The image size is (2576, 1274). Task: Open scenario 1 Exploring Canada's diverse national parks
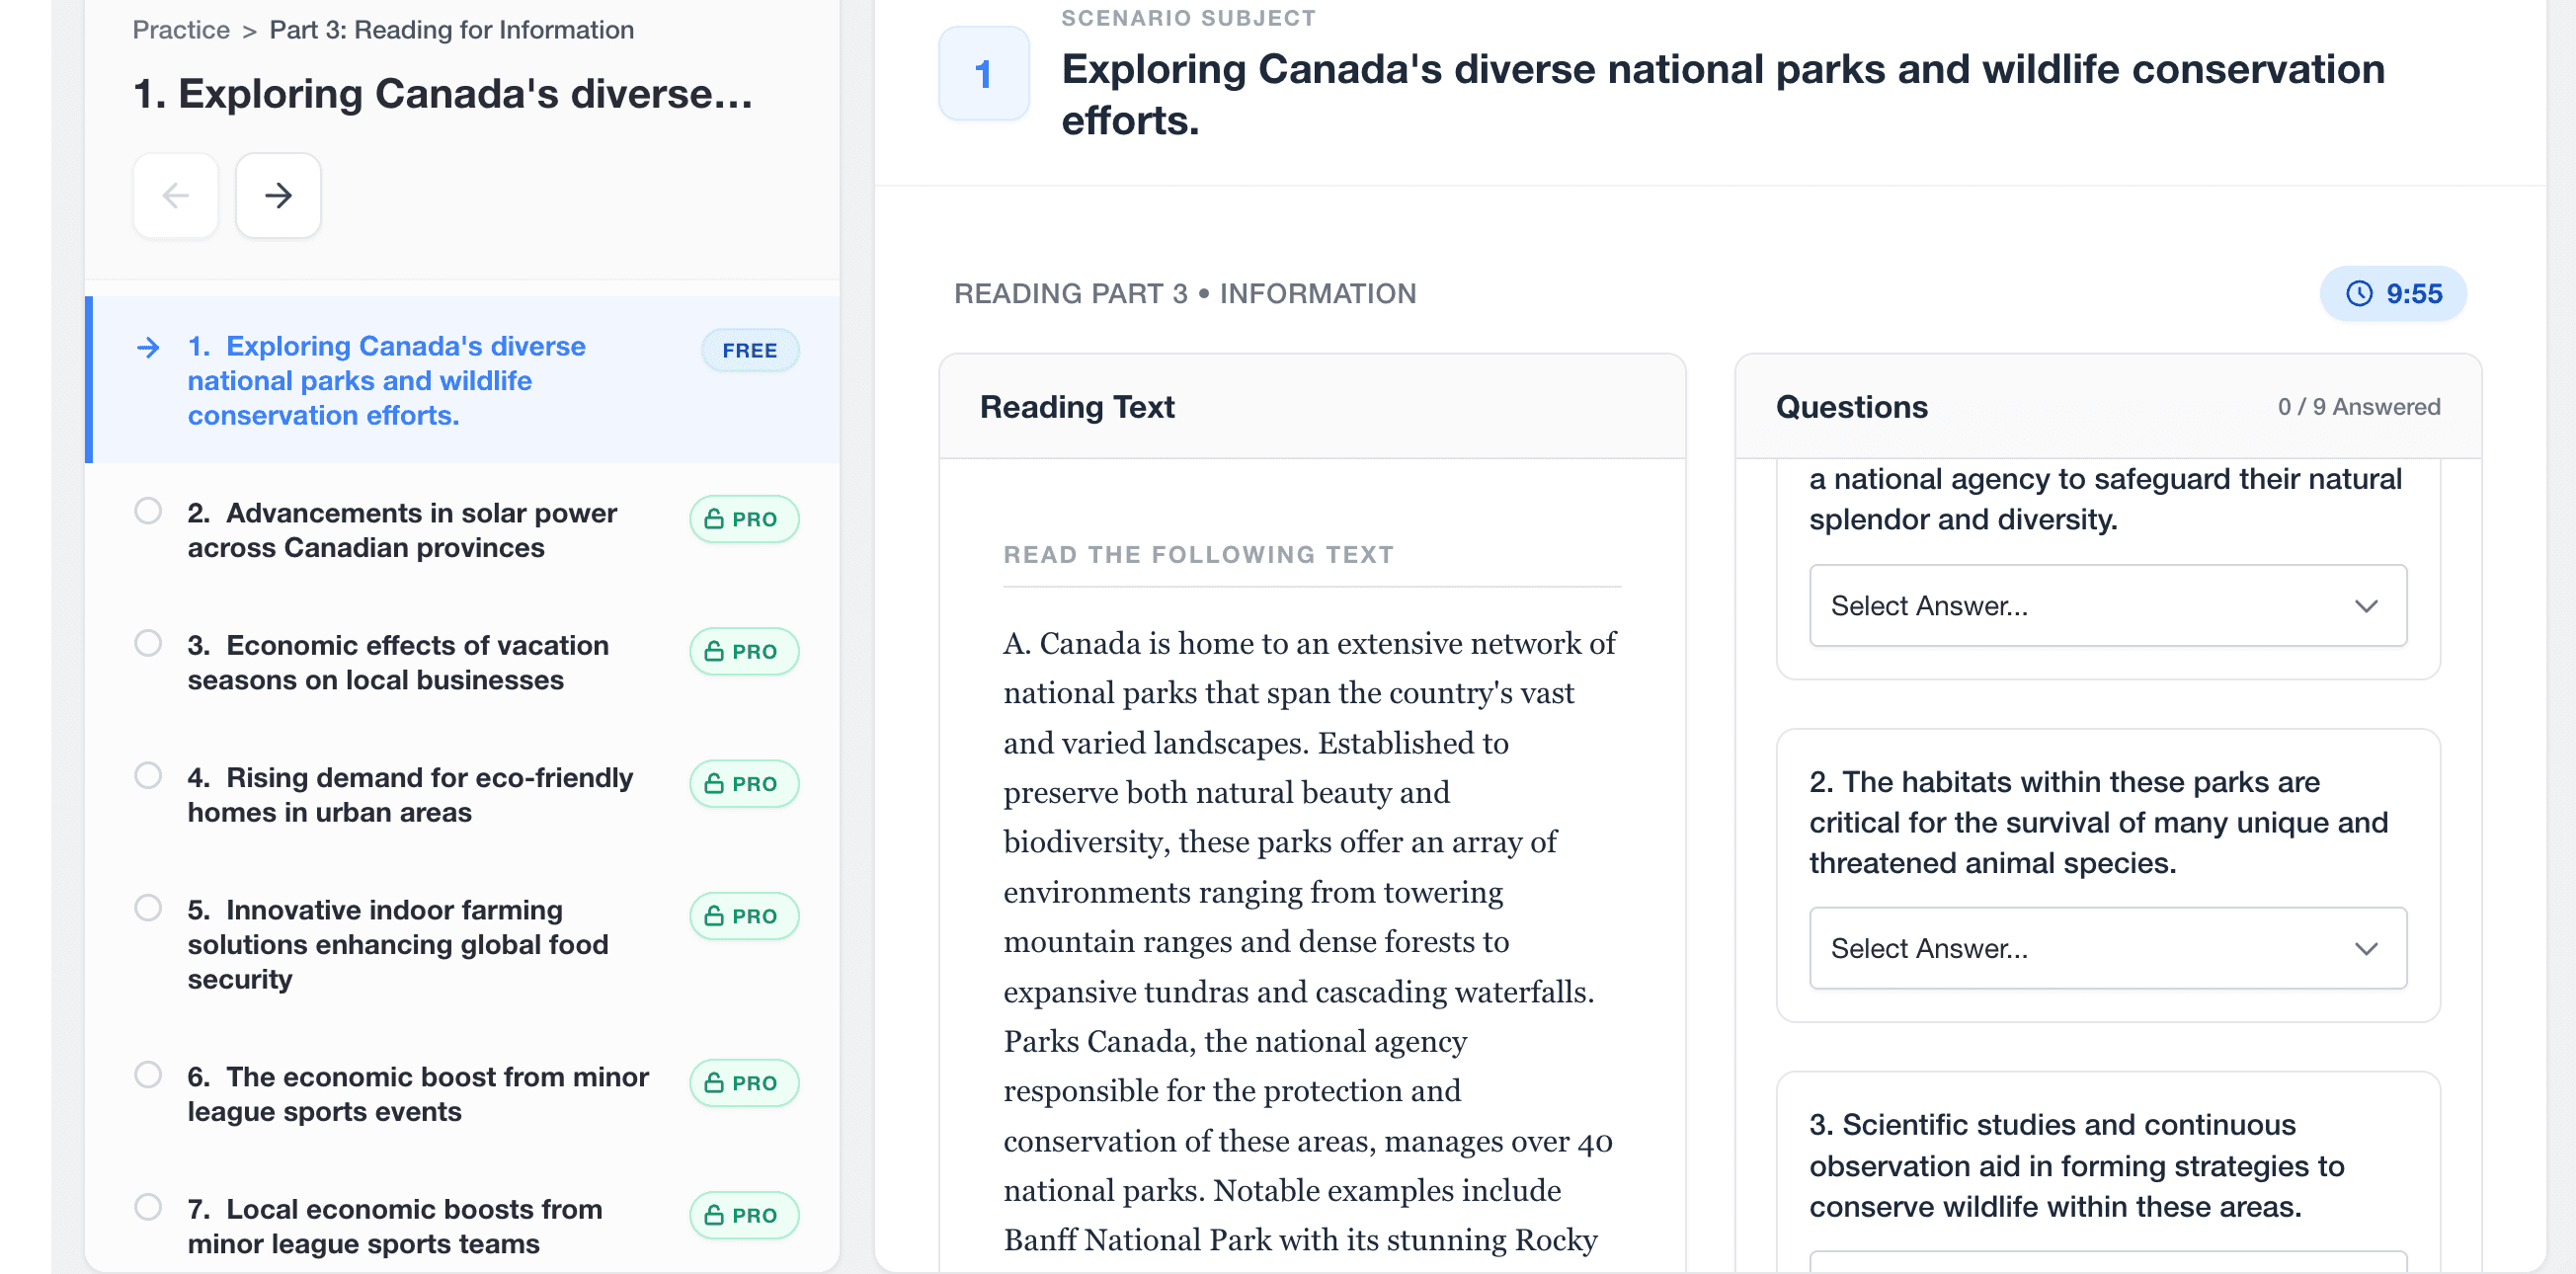point(386,380)
